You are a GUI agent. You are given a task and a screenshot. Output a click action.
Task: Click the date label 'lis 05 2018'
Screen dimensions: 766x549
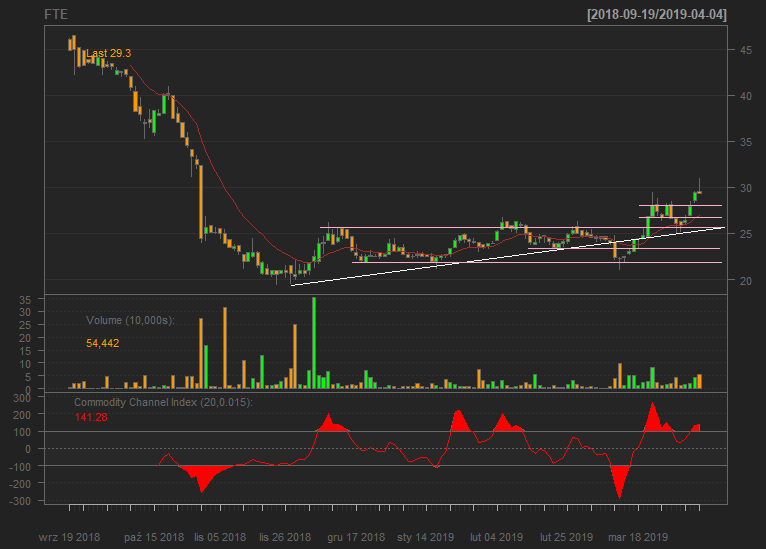coord(220,537)
